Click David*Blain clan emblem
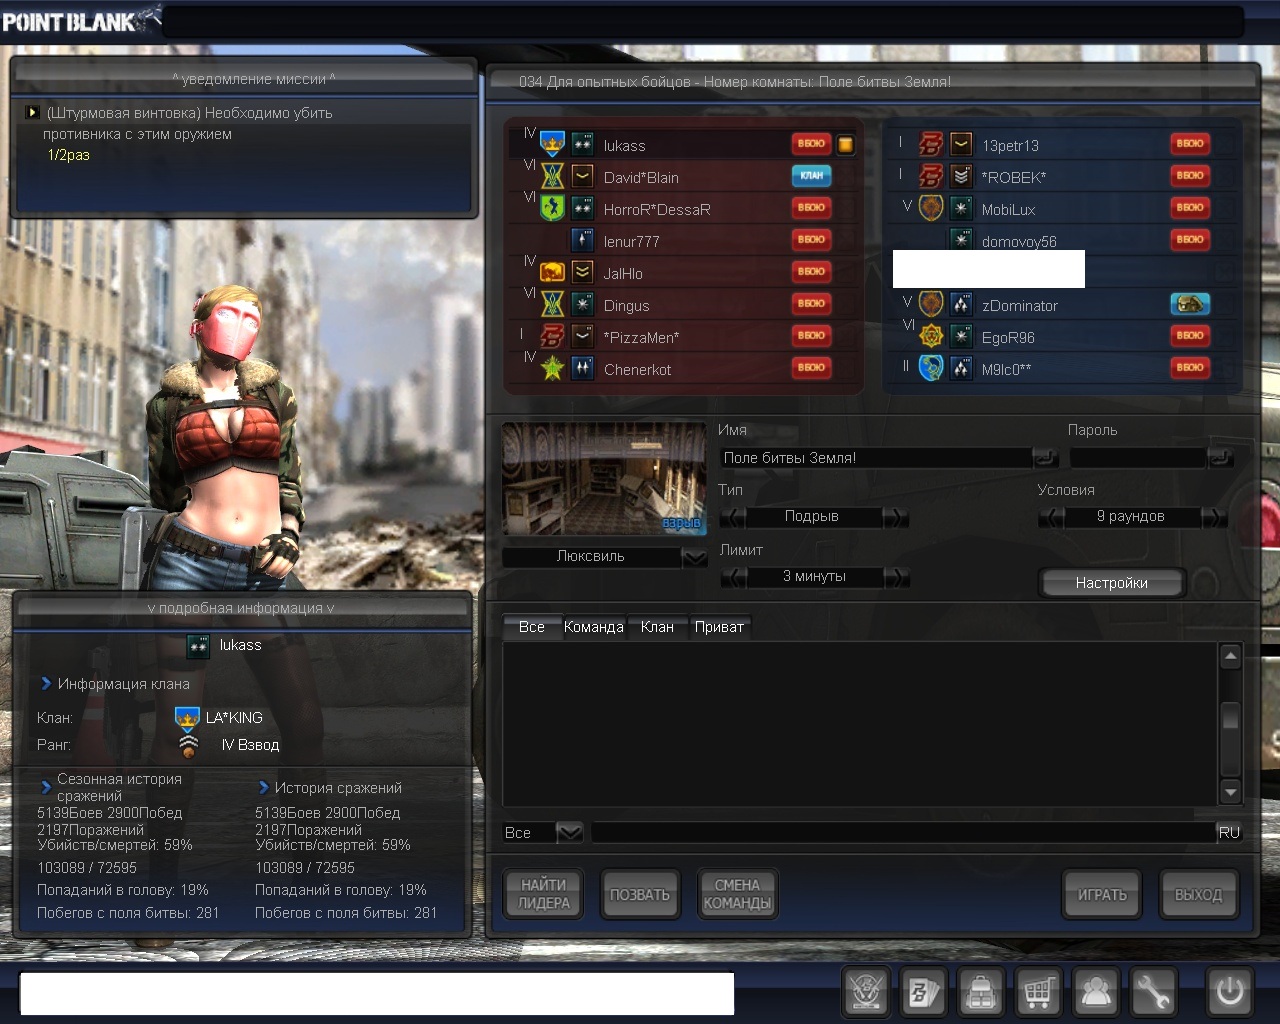 pyautogui.click(x=552, y=176)
